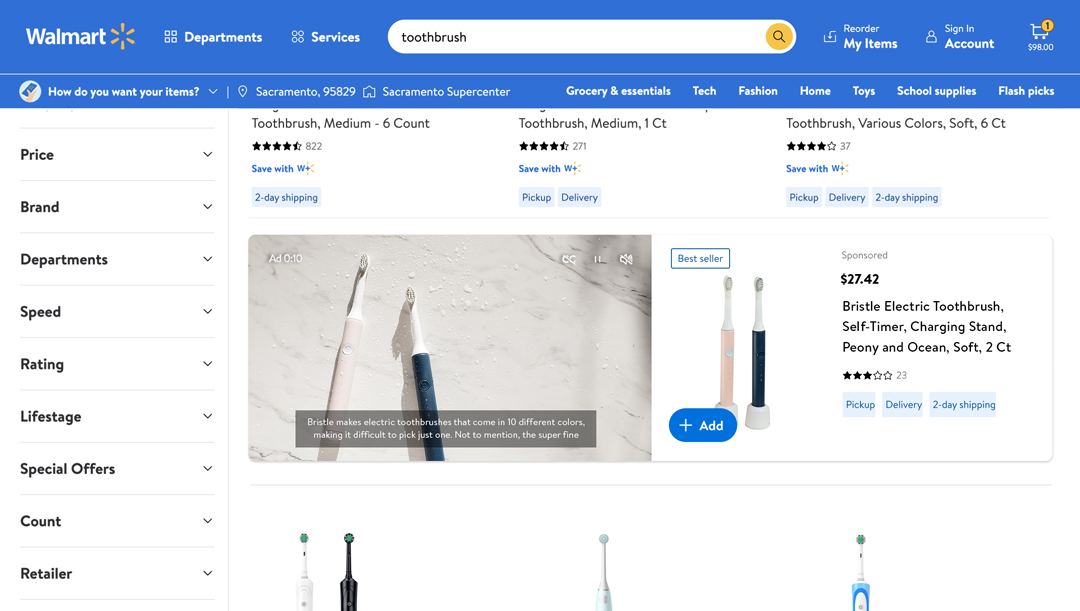Click the Delivery tag on the Bristle product
1080x611 pixels.
903,405
